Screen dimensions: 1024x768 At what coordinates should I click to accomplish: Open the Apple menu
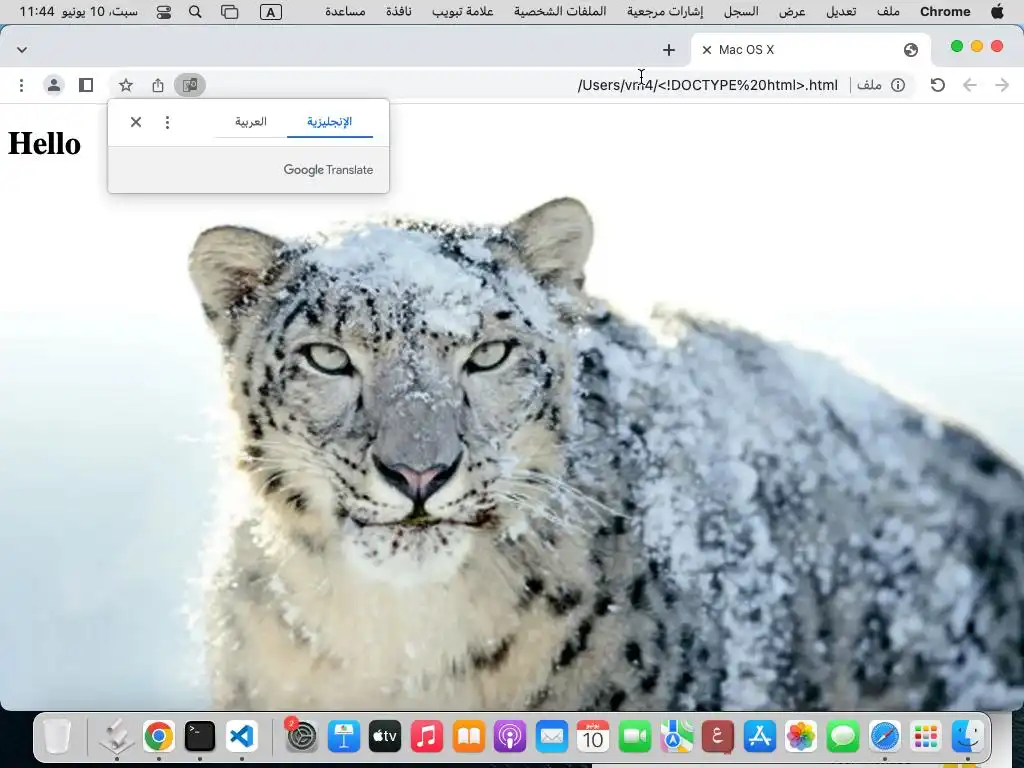[x=997, y=11]
